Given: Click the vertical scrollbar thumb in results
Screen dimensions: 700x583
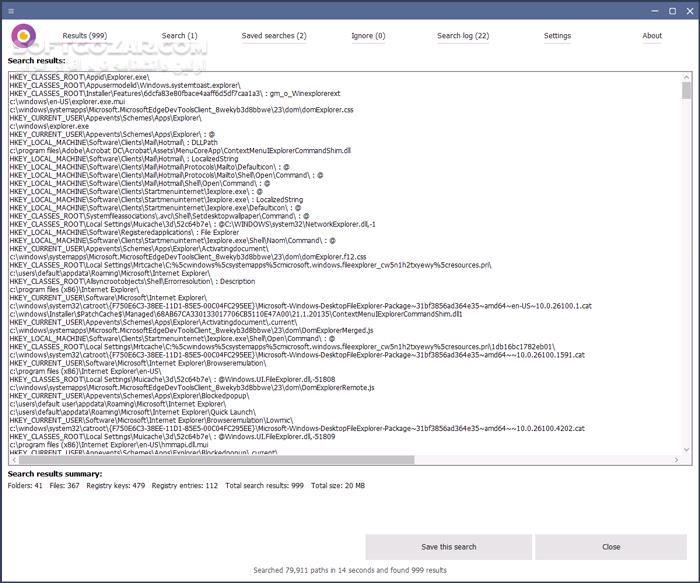Looking at the screenshot, I should point(686,91).
